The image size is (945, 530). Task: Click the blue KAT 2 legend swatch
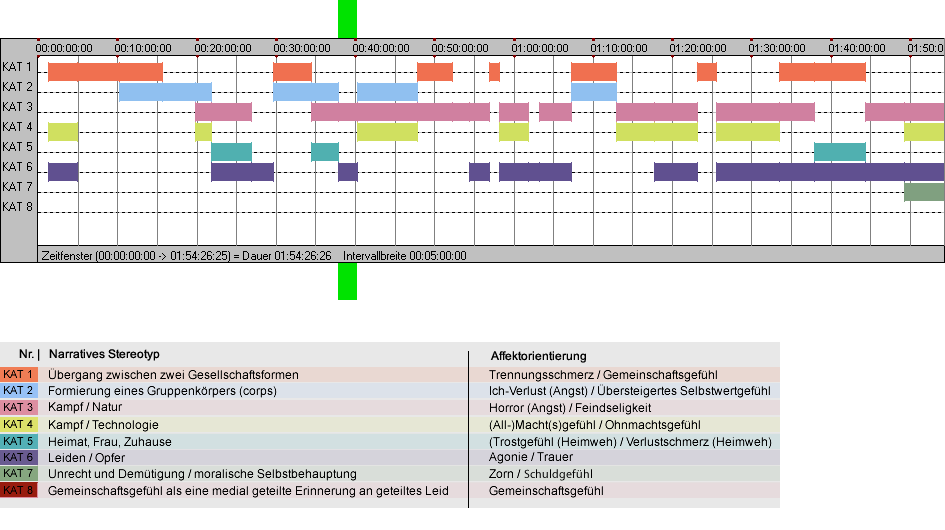click(x=19, y=390)
